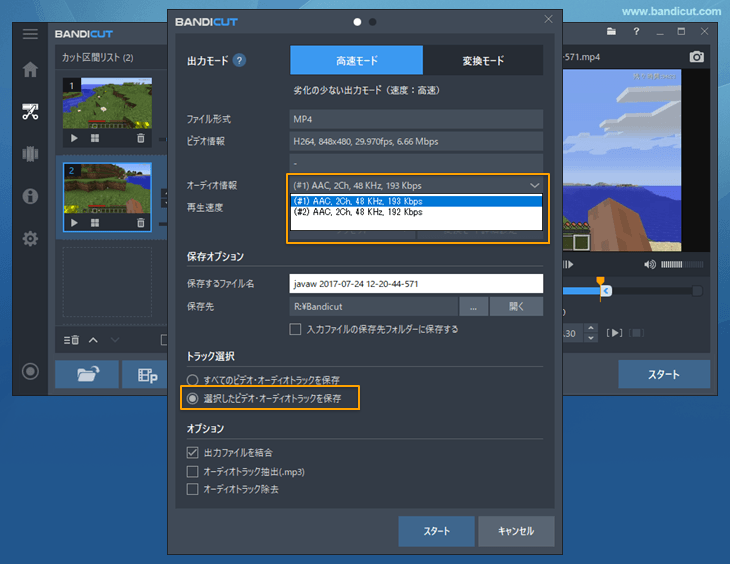Delete segment 1 with trash icon

tap(141, 138)
